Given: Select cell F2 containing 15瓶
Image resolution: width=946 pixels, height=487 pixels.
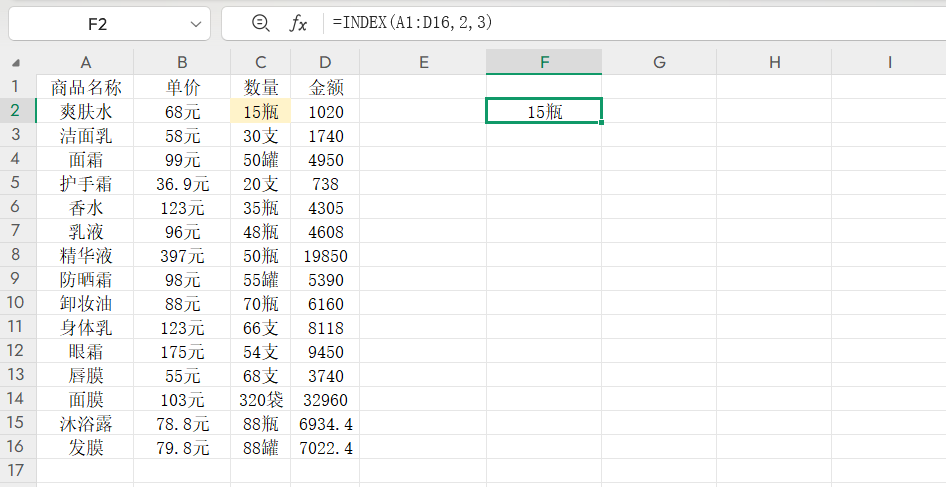Looking at the screenshot, I should [x=544, y=111].
